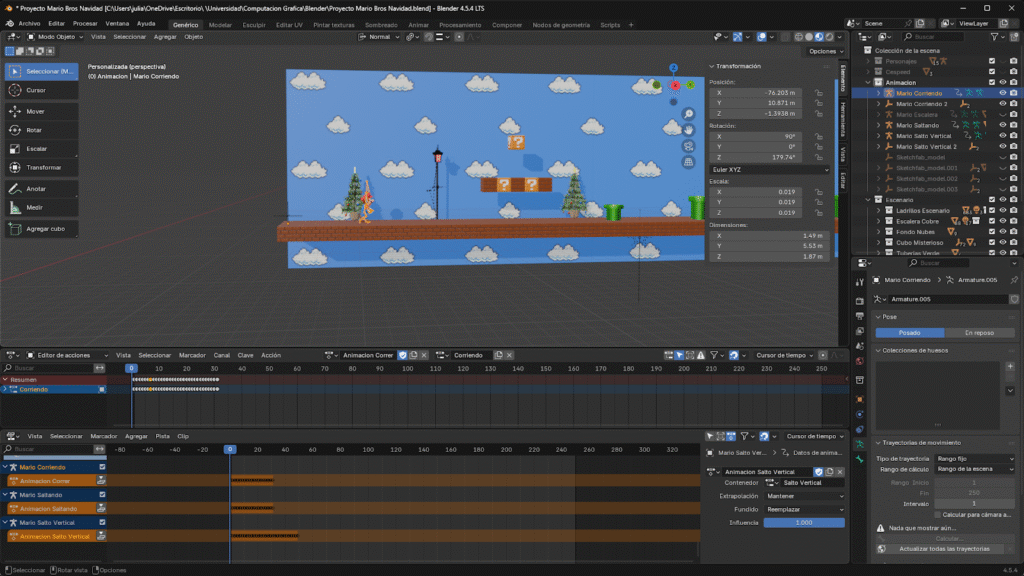
Task: Open the Procesar menu
Action: point(85,23)
